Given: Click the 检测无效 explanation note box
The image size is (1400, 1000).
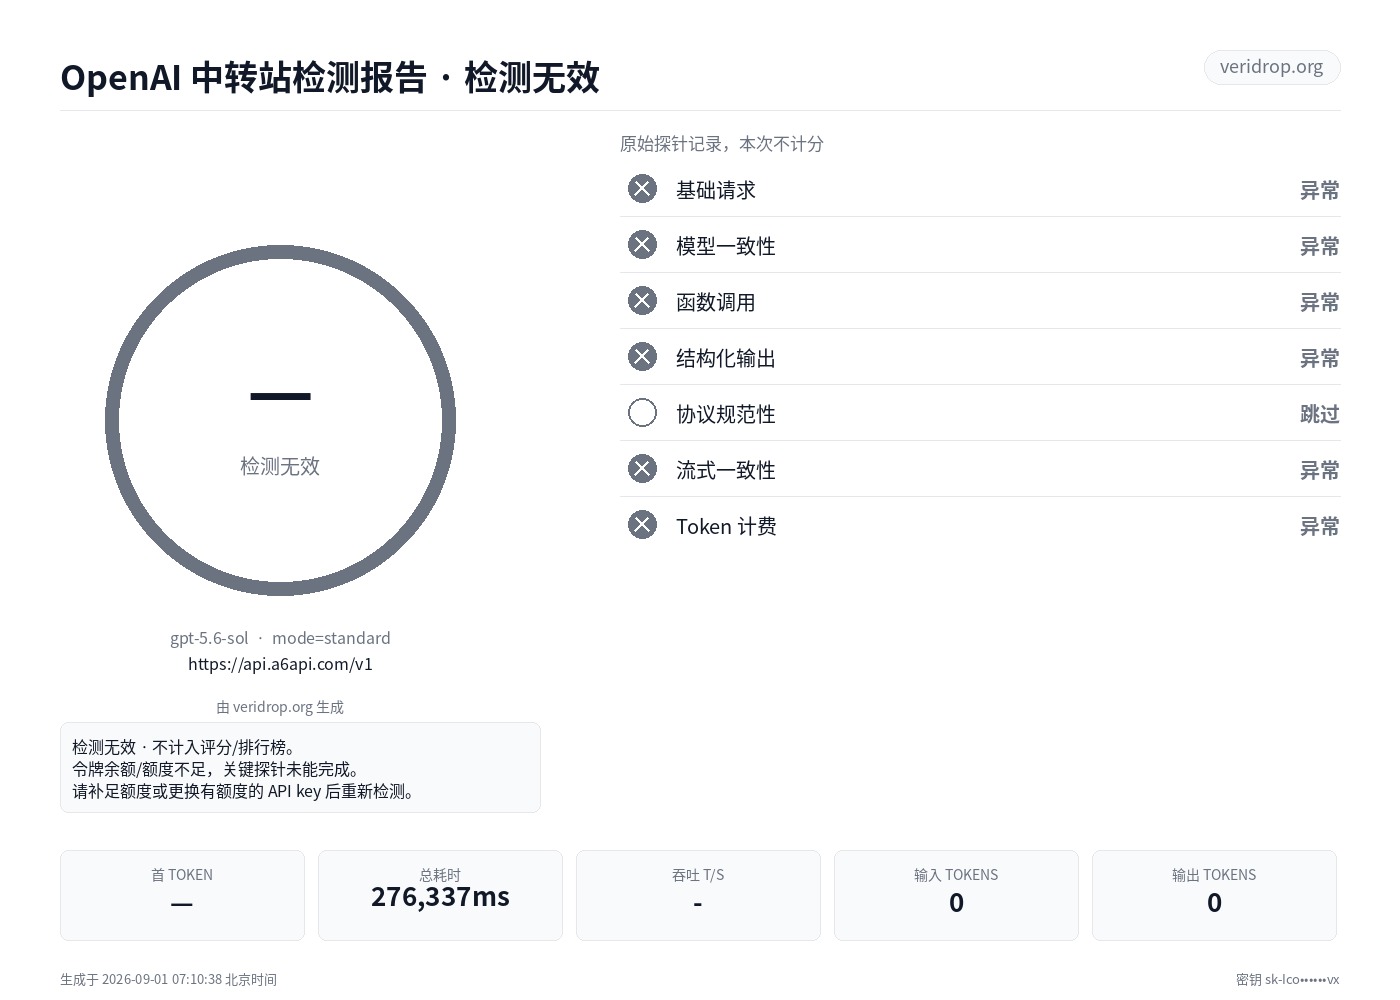Looking at the screenshot, I should (x=300, y=768).
